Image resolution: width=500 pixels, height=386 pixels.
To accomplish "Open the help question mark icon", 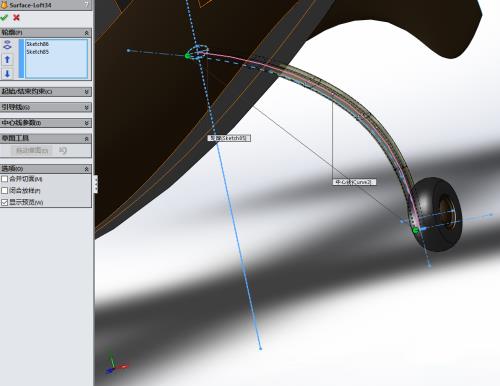I will pos(87,5).
